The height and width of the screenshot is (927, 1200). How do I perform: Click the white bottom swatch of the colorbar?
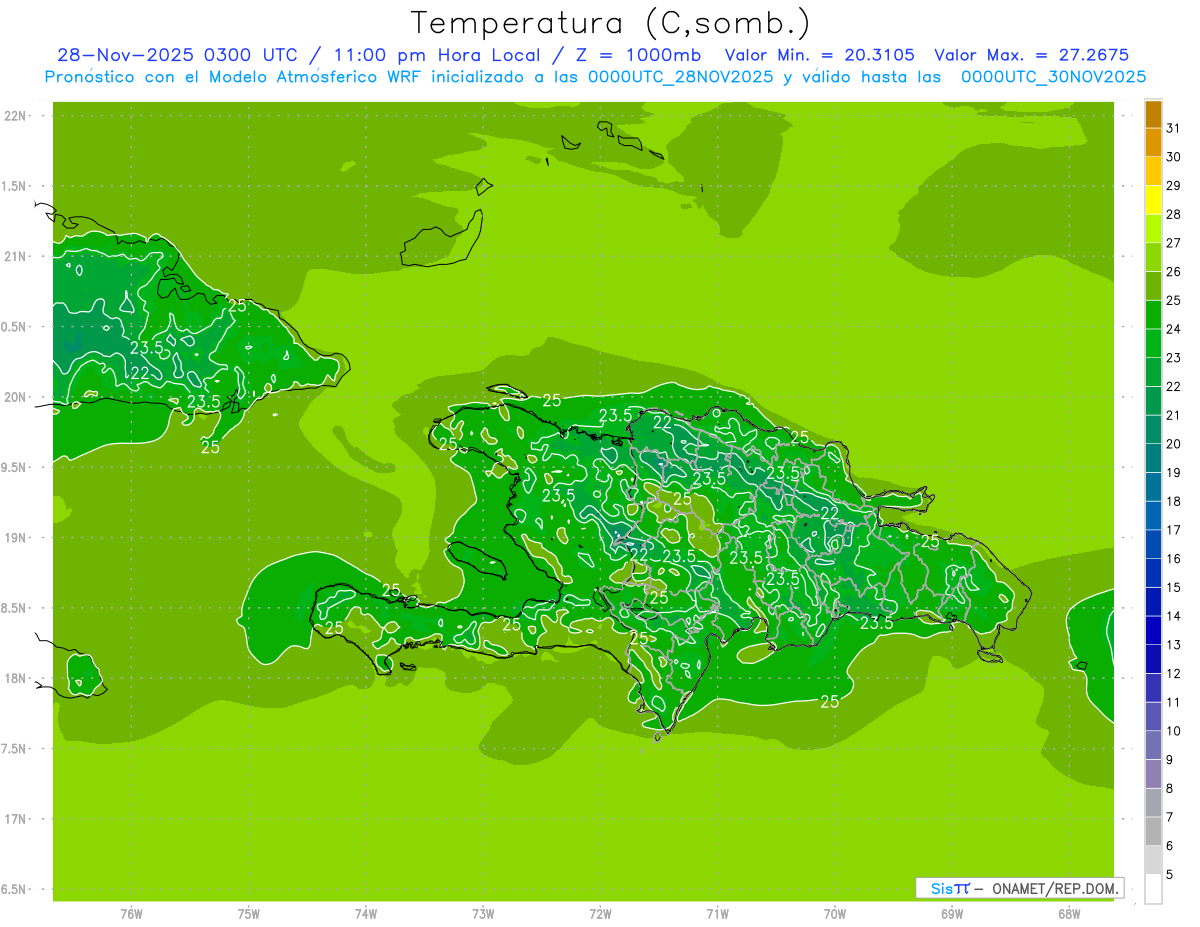1153,889
